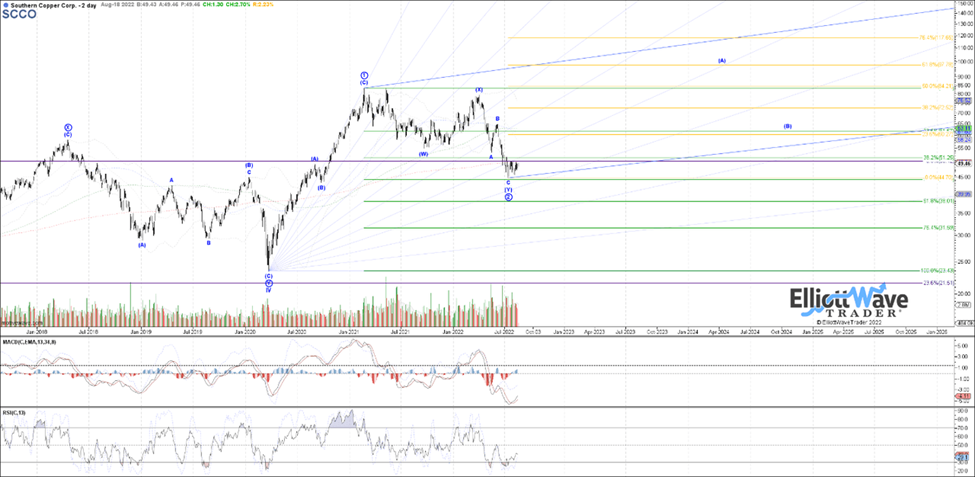
Task: Select the circled wave 2 label at the 2022 low
Action: (508, 196)
